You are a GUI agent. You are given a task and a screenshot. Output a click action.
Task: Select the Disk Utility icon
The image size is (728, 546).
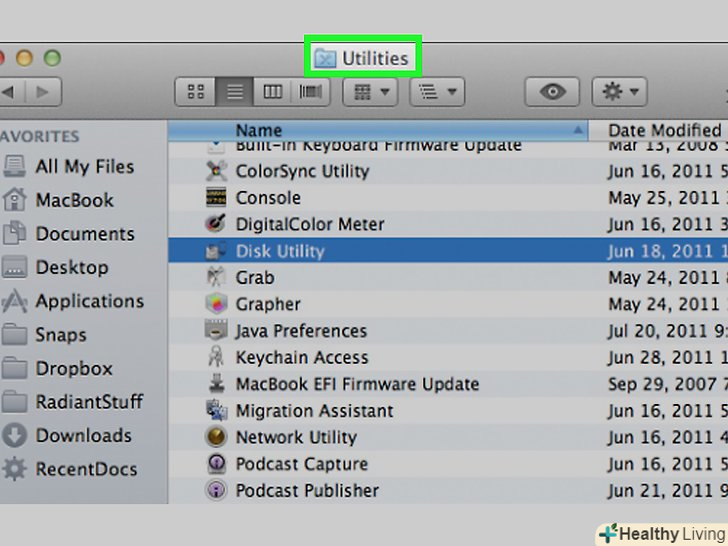216,251
